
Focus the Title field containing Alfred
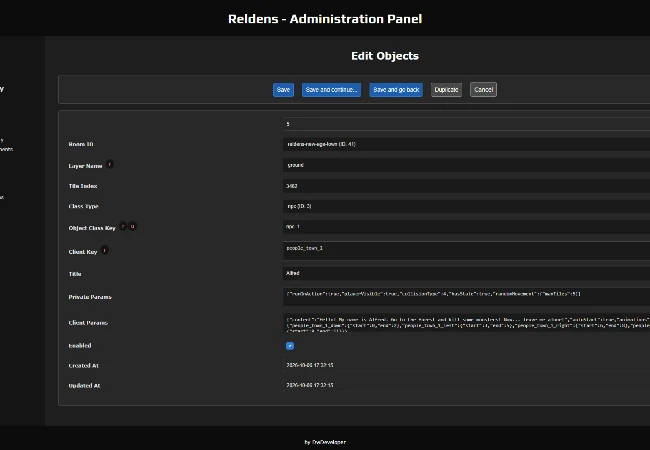pos(466,273)
